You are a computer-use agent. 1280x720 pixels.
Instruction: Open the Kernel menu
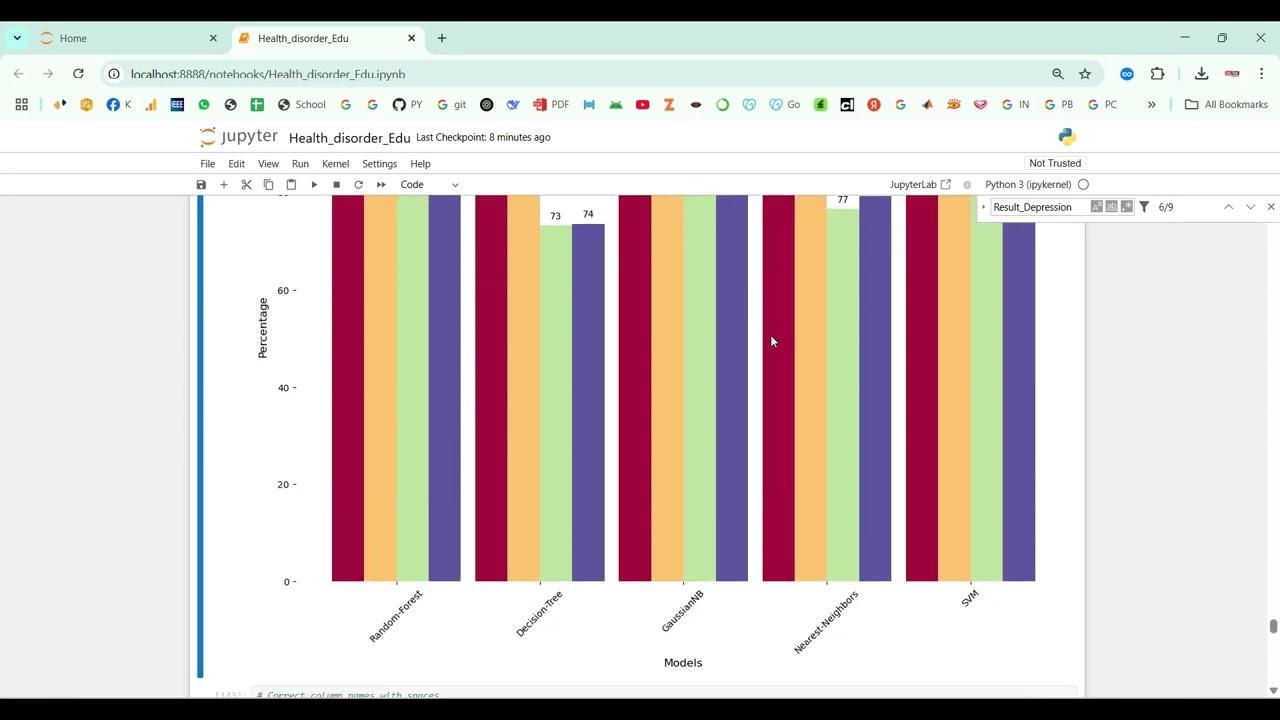[x=335, y=164]
